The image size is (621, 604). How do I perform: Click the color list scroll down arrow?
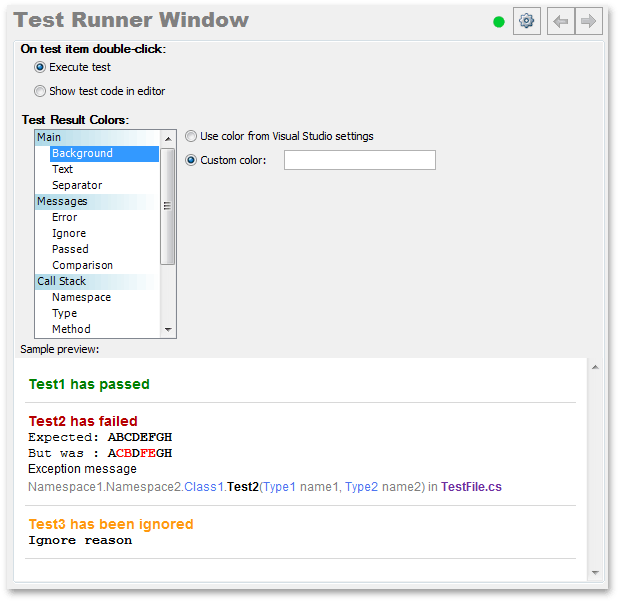pos(168,330)
